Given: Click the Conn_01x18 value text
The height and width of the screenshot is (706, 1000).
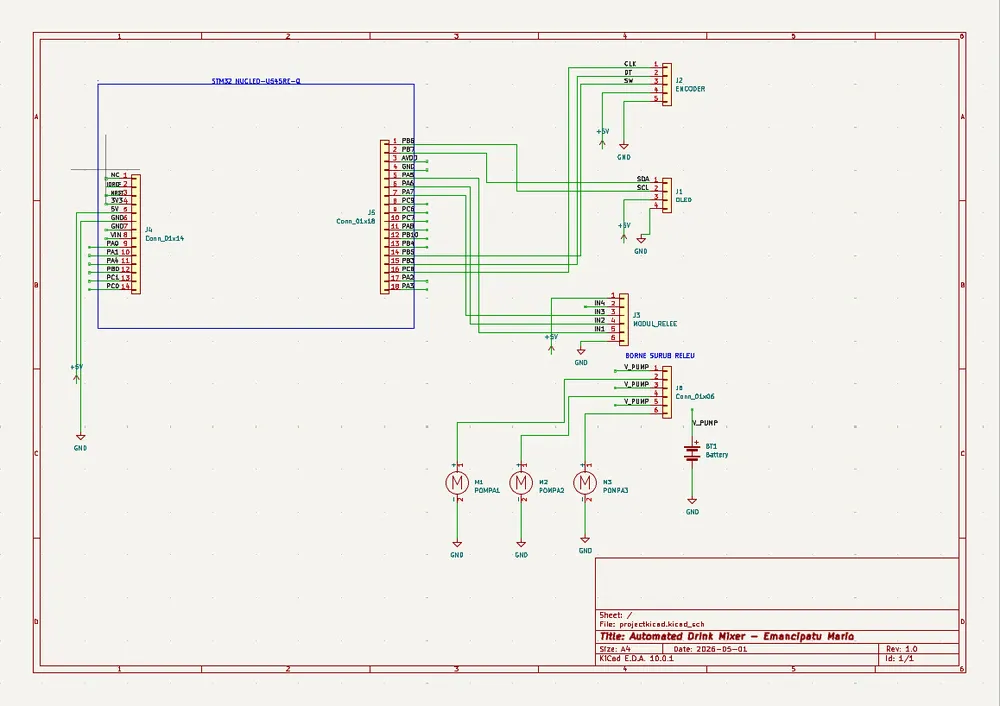Looking at the screenshot, I should pyautogui.click(x=356, y=221).
